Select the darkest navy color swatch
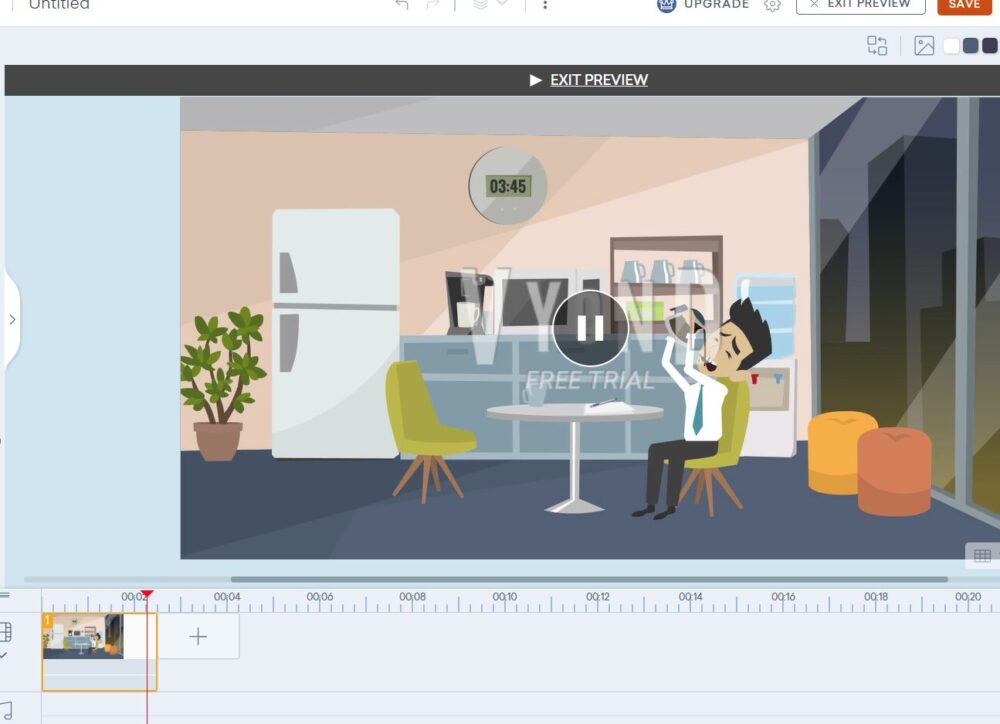The height and width of the screenshot is (724, 1000). tap(990, 46)
